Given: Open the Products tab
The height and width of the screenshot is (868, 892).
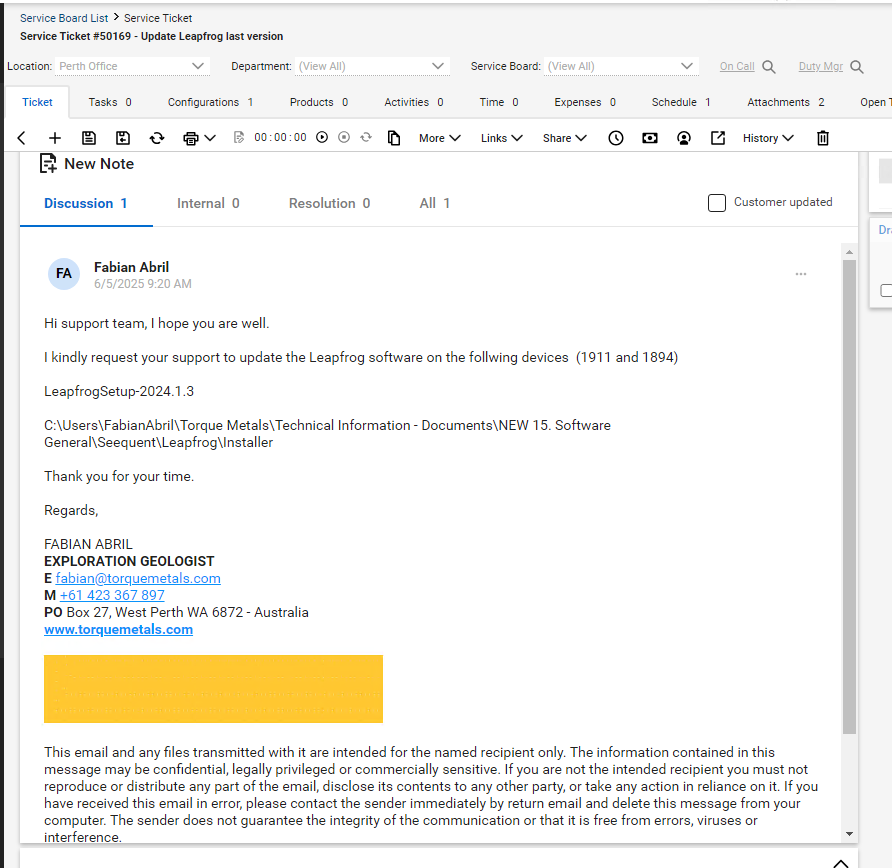Looking at the screenshot, I should 319,102.
